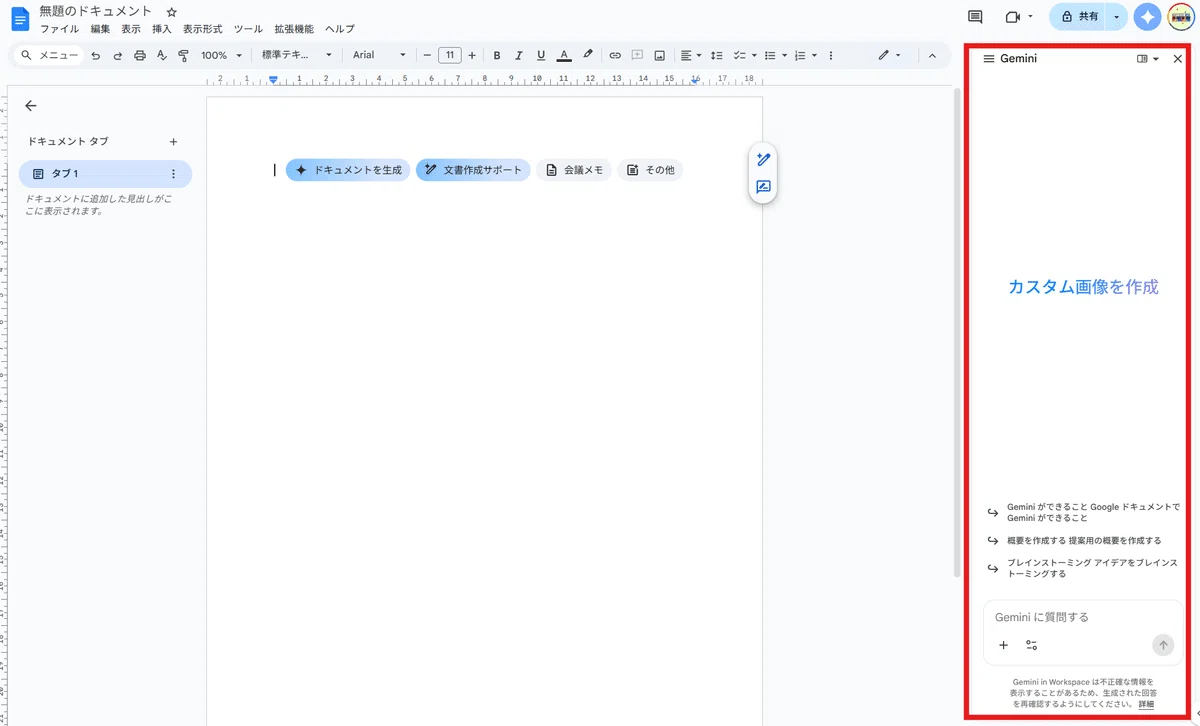Click the floating suggest edits icon
The height and width of the screenshot is (726, 1200).
coord(763,187)
